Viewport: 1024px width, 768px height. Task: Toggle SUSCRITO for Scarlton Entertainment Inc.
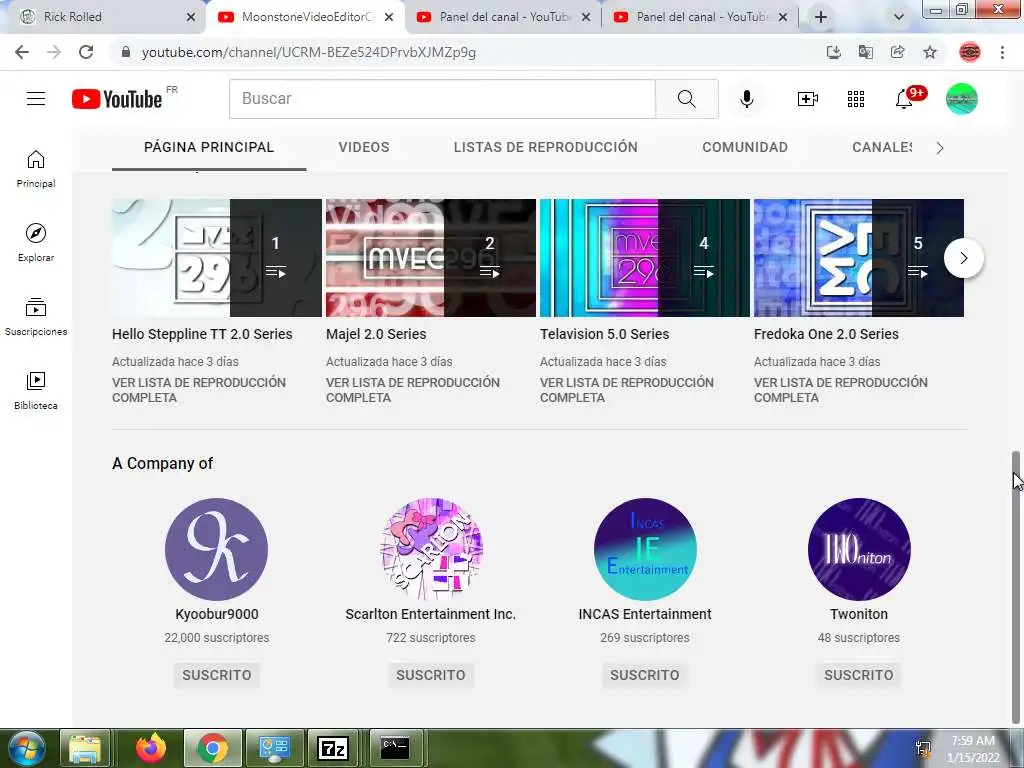430,675
